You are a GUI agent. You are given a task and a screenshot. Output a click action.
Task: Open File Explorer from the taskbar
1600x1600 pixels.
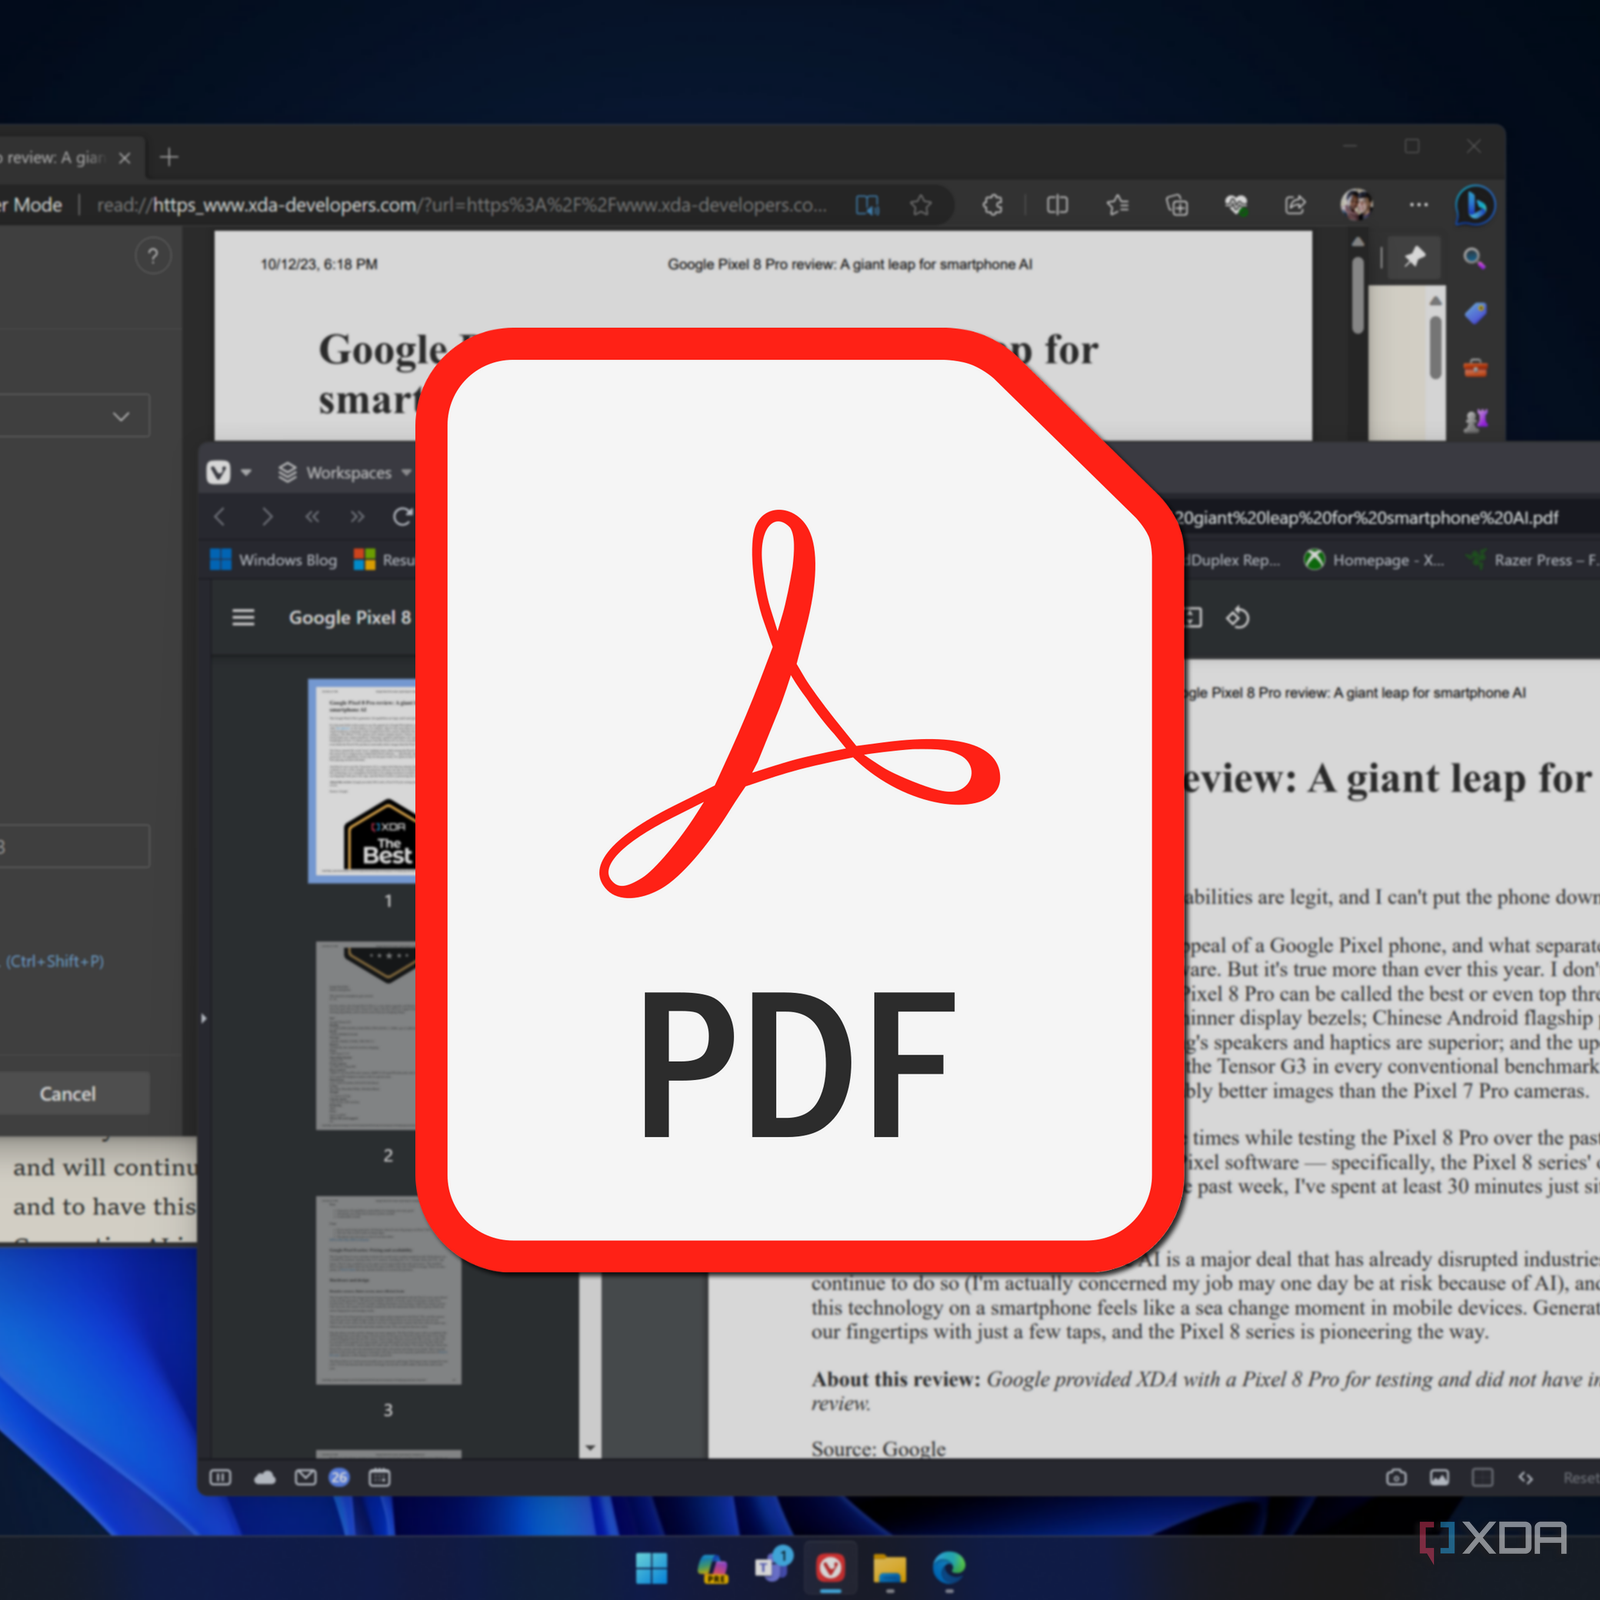tap(890, 1568)
